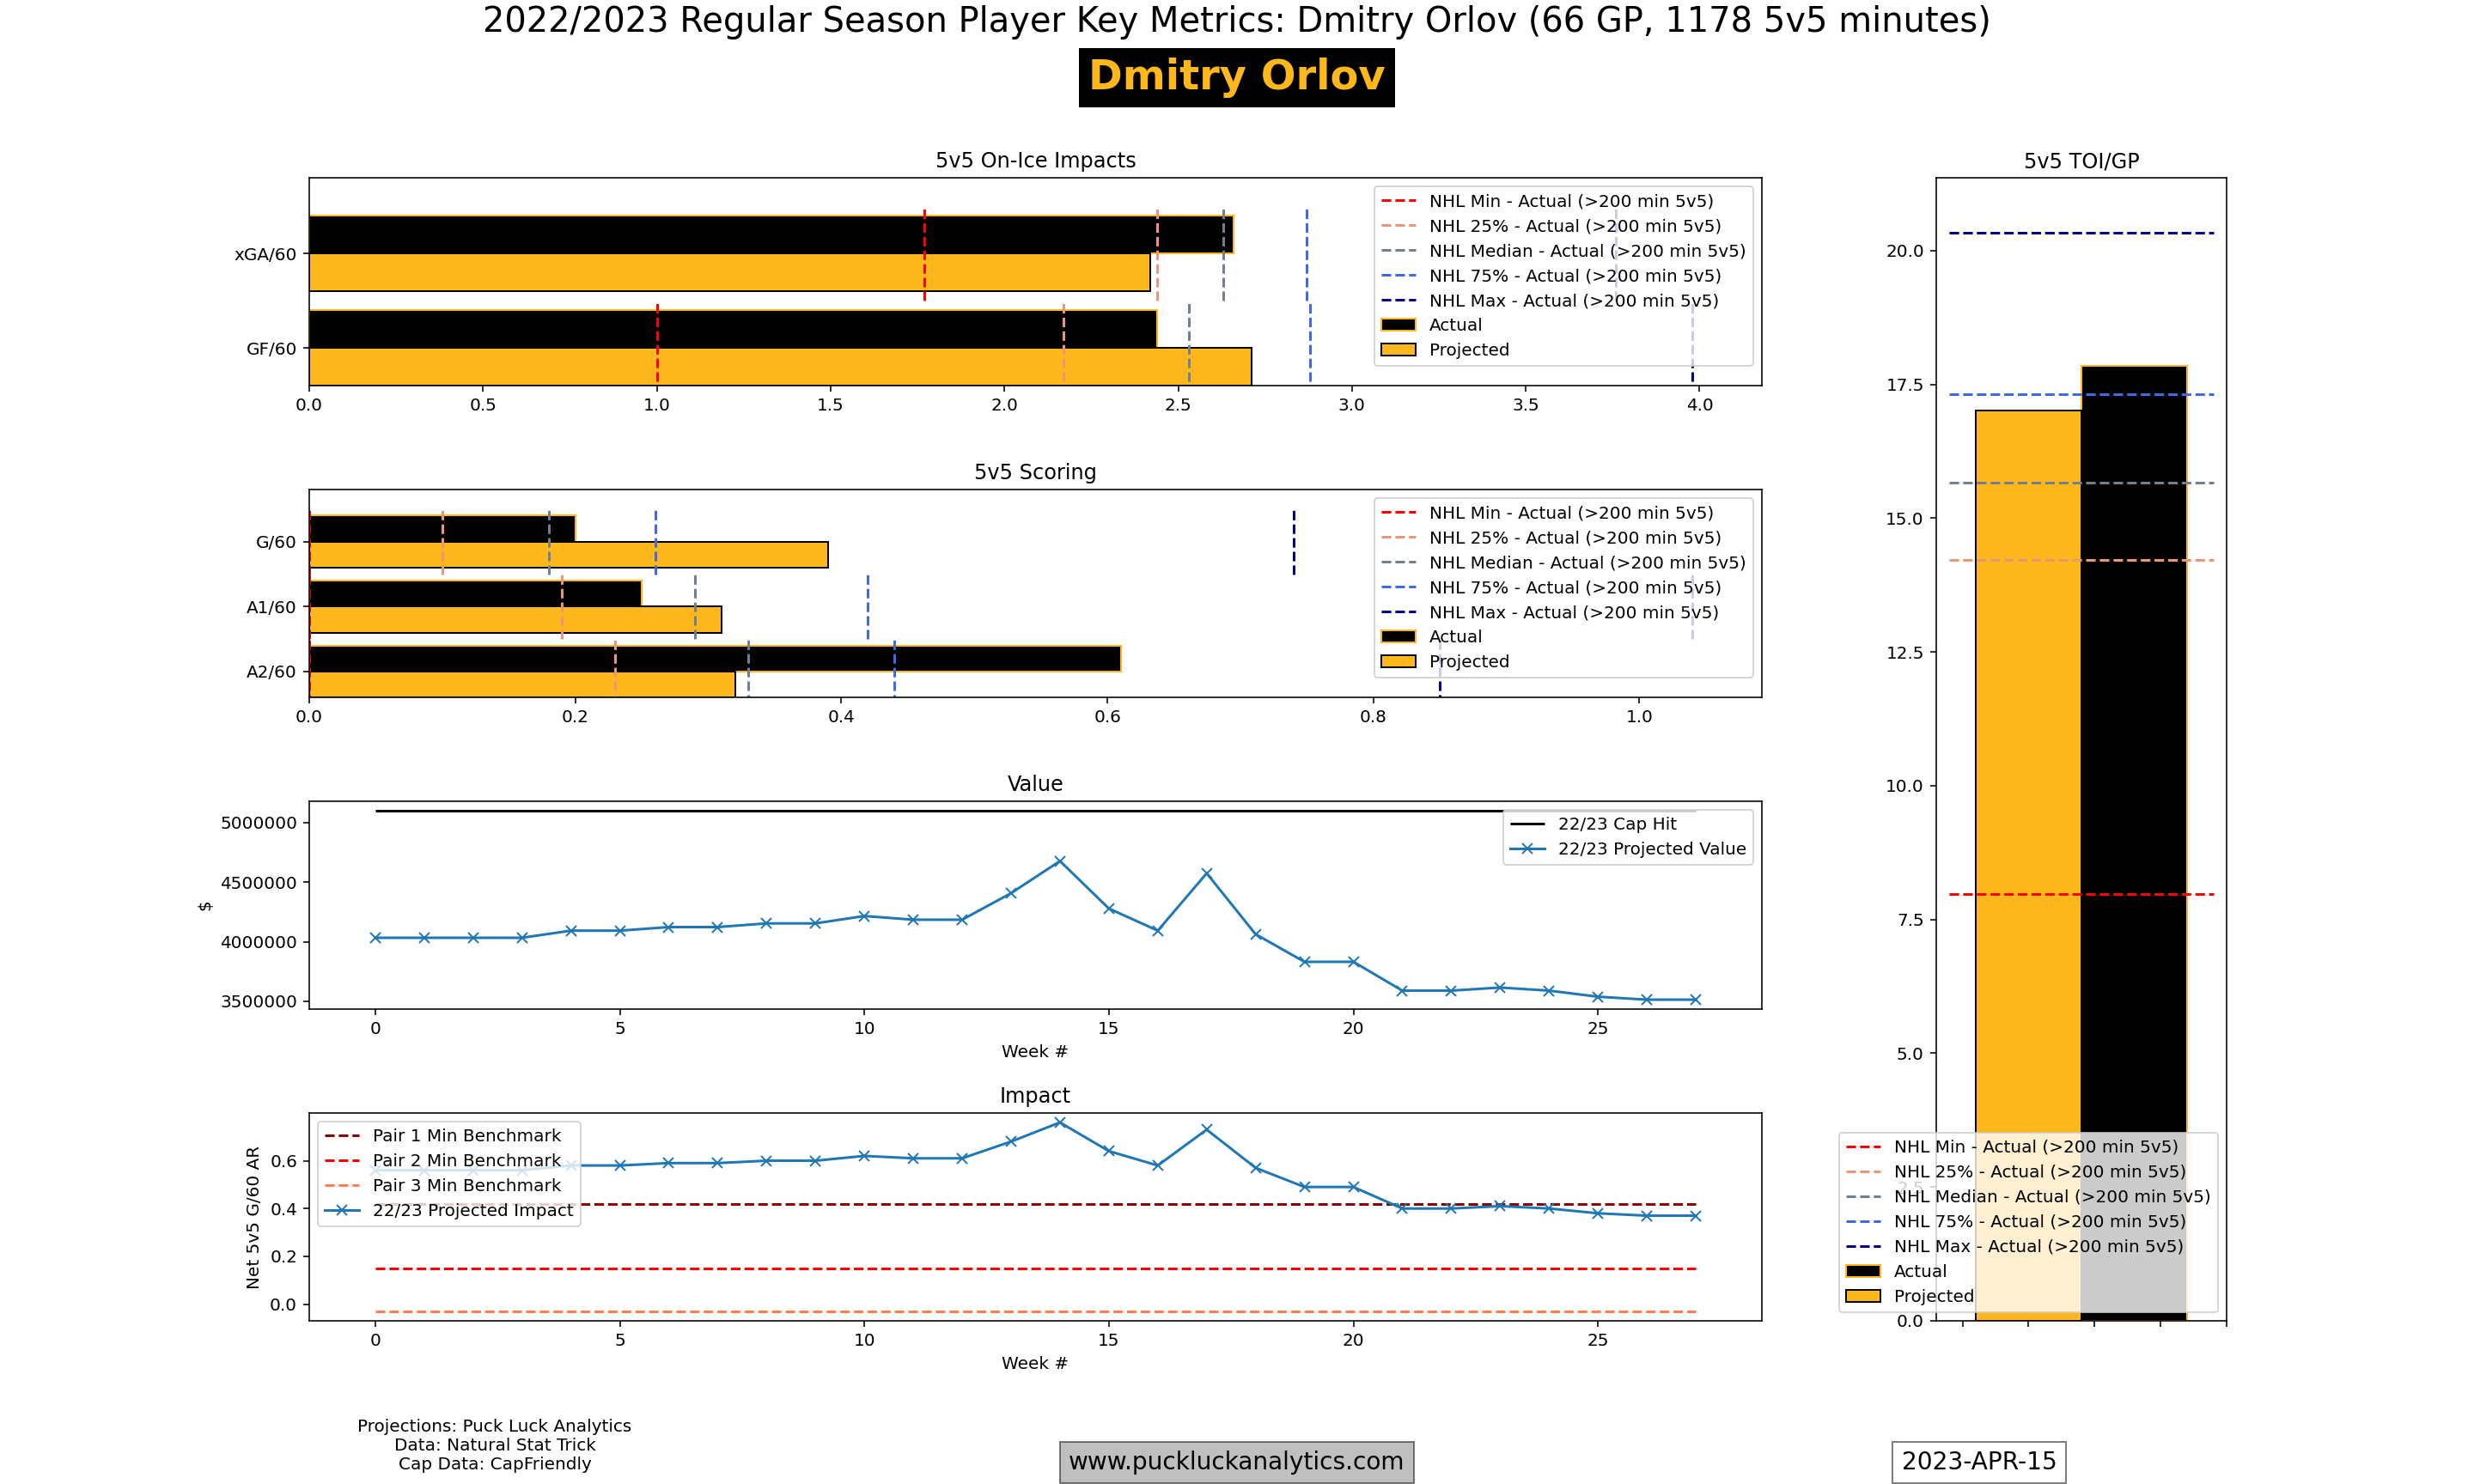Click NHL Median entry in TOI/GP legend

click(2028, 1197)
